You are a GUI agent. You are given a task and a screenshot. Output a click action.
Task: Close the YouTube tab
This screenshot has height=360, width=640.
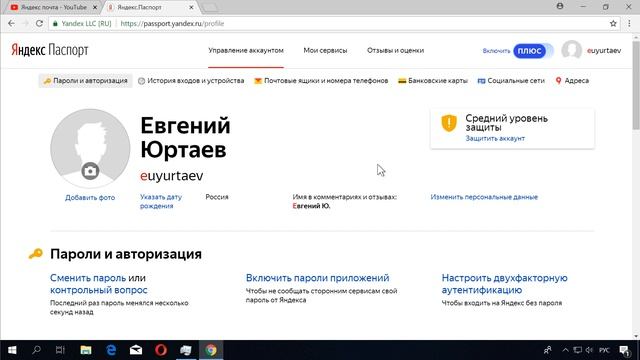(x=95, y=7)
